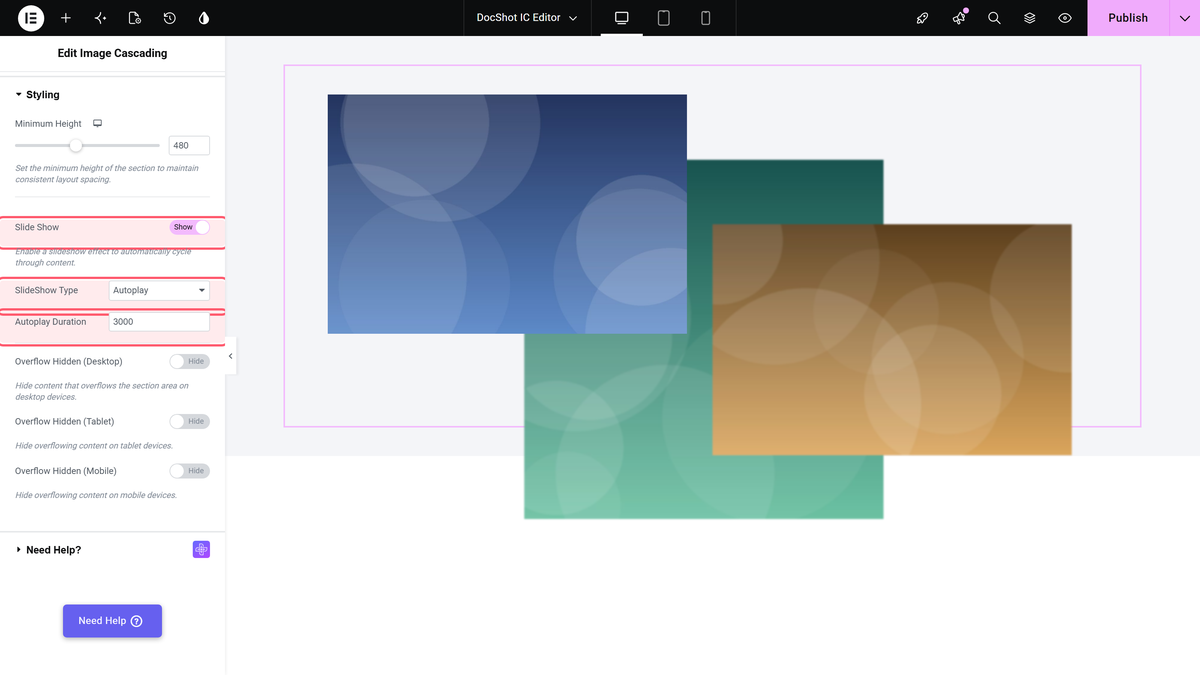This screenshot has width=1200, height=675.
Task: Open the revision history clock icon
Action: [170, 18]
